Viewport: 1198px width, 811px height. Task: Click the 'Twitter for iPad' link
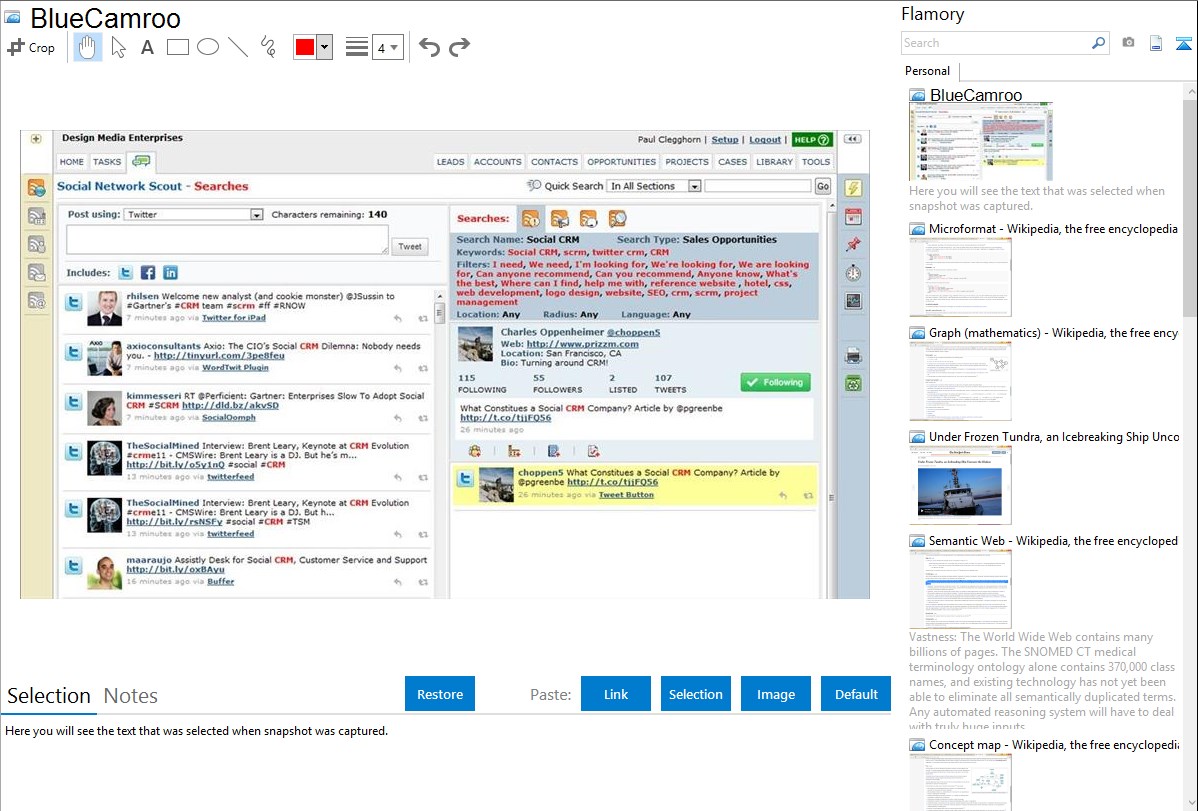234,317
